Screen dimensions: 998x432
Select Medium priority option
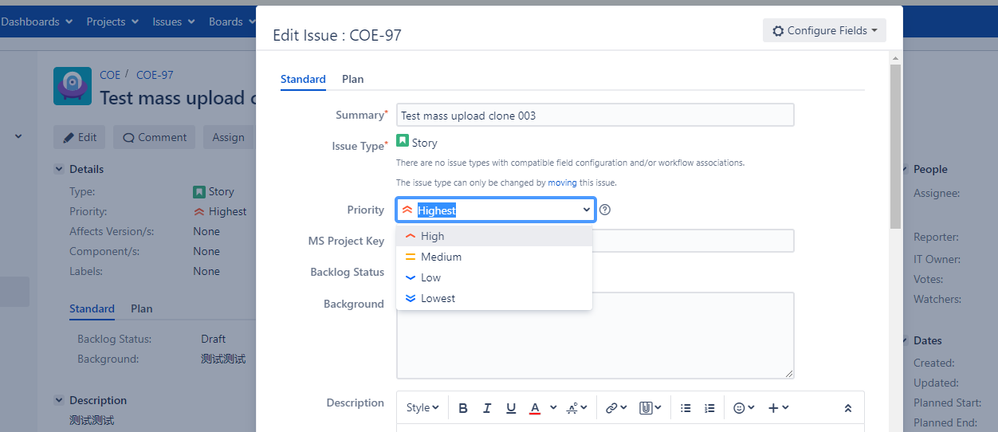coord(494,257)
